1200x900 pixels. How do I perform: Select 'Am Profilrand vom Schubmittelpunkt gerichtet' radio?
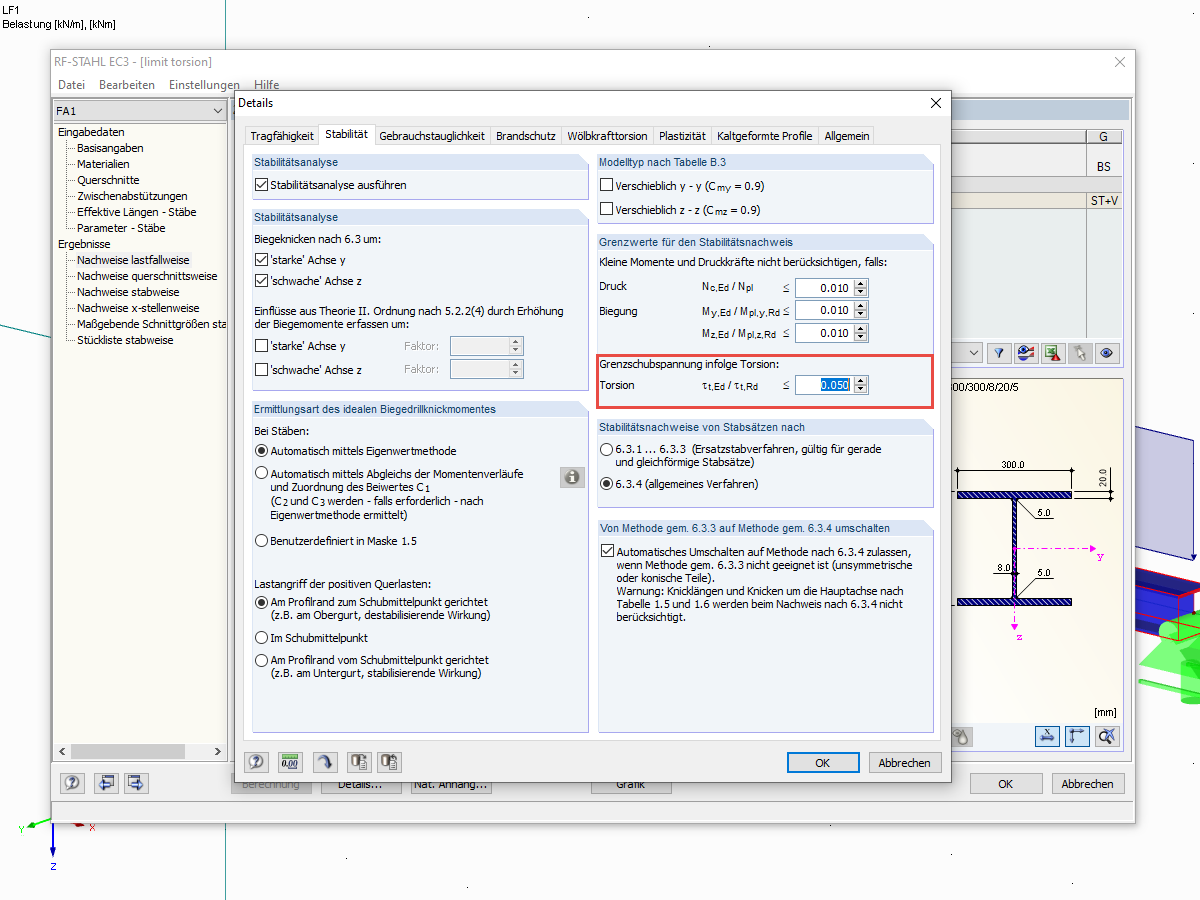pyautogui.click(x=262, y=660)
